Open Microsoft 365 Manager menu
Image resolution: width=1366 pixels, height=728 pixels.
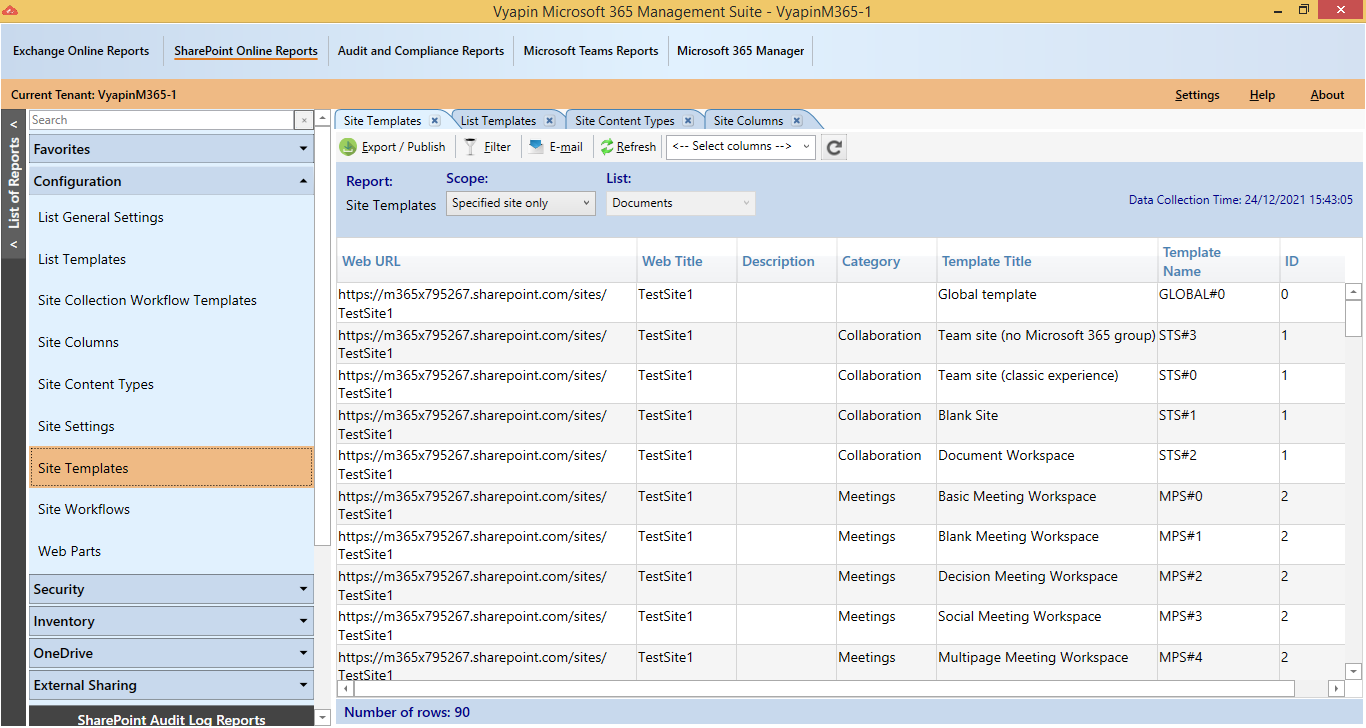tap(741, 51)
